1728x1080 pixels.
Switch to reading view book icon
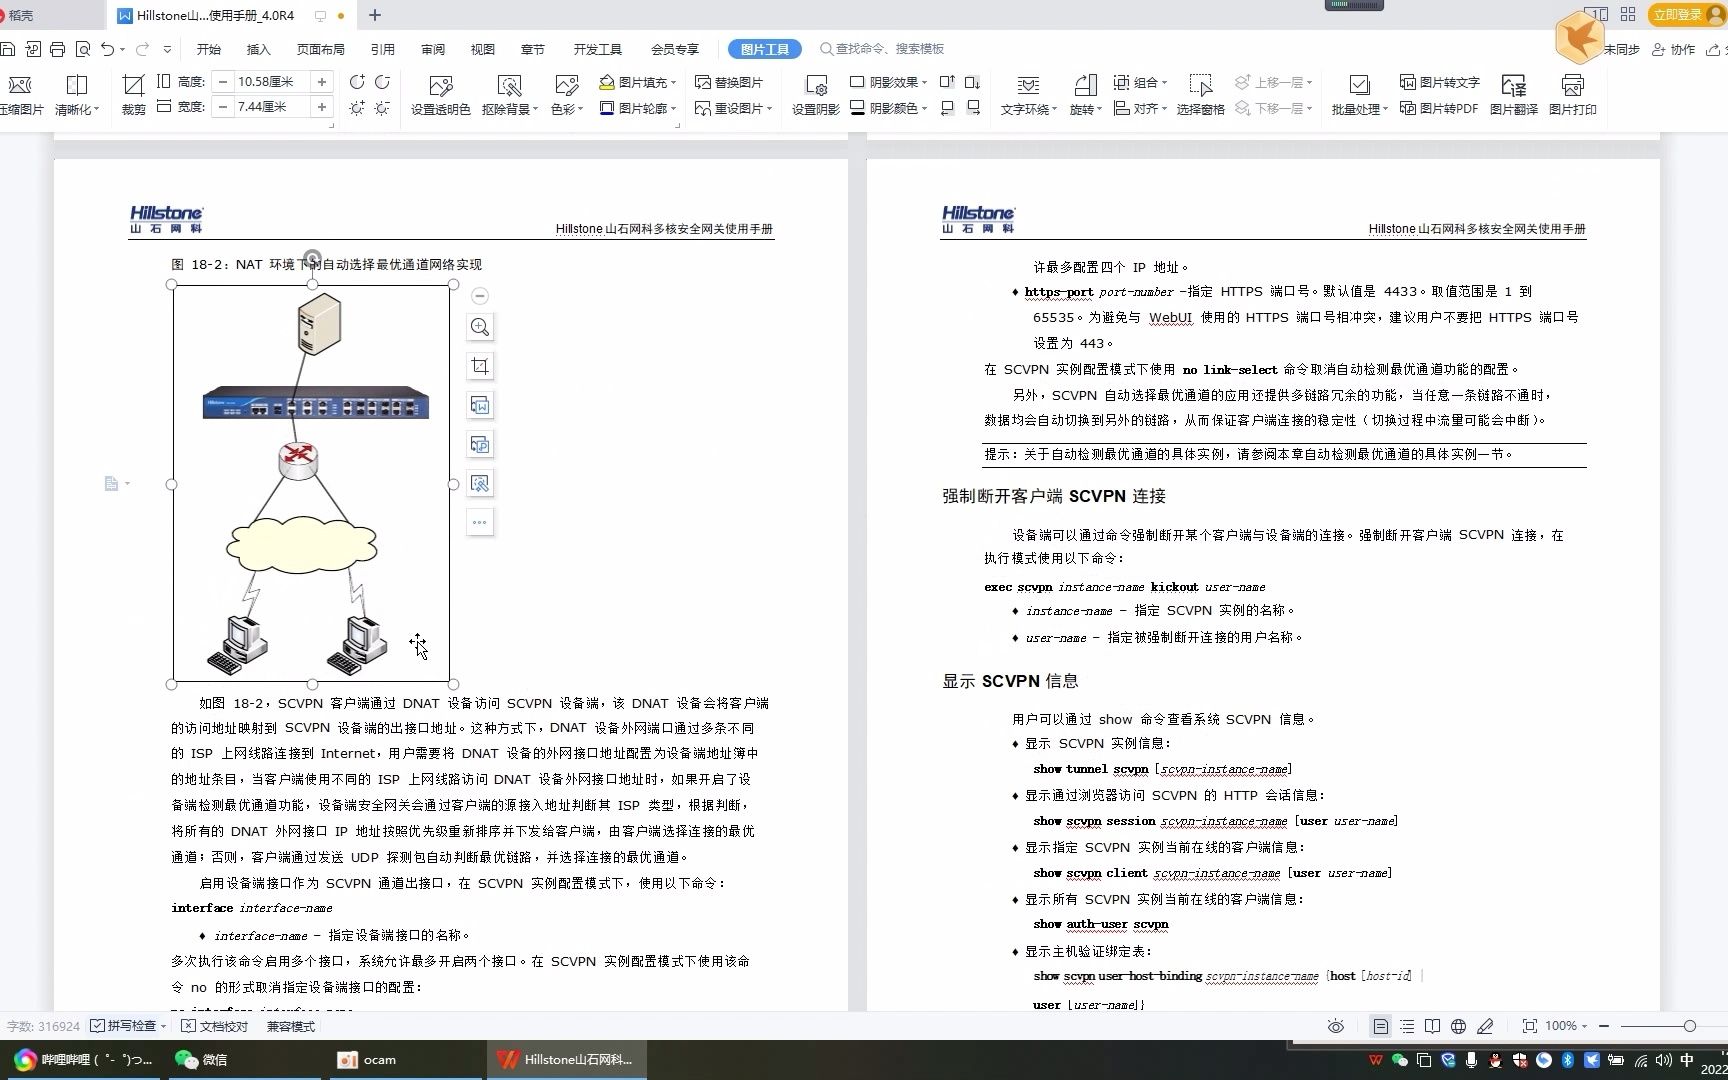1432,1026
